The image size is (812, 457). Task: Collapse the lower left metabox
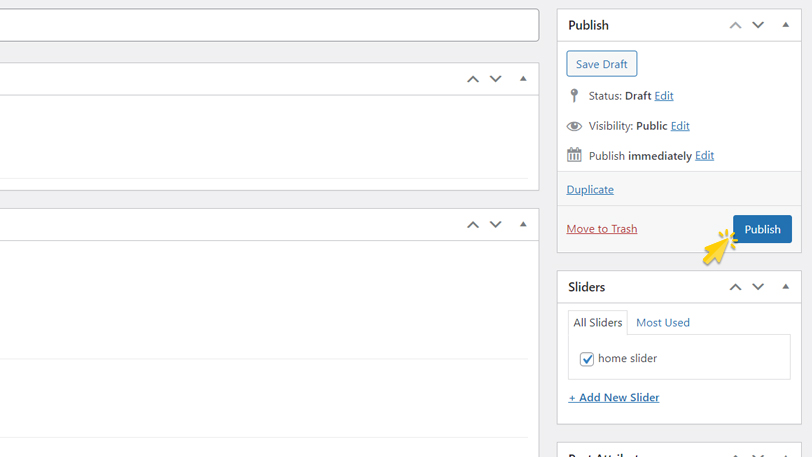click(523, 225)
